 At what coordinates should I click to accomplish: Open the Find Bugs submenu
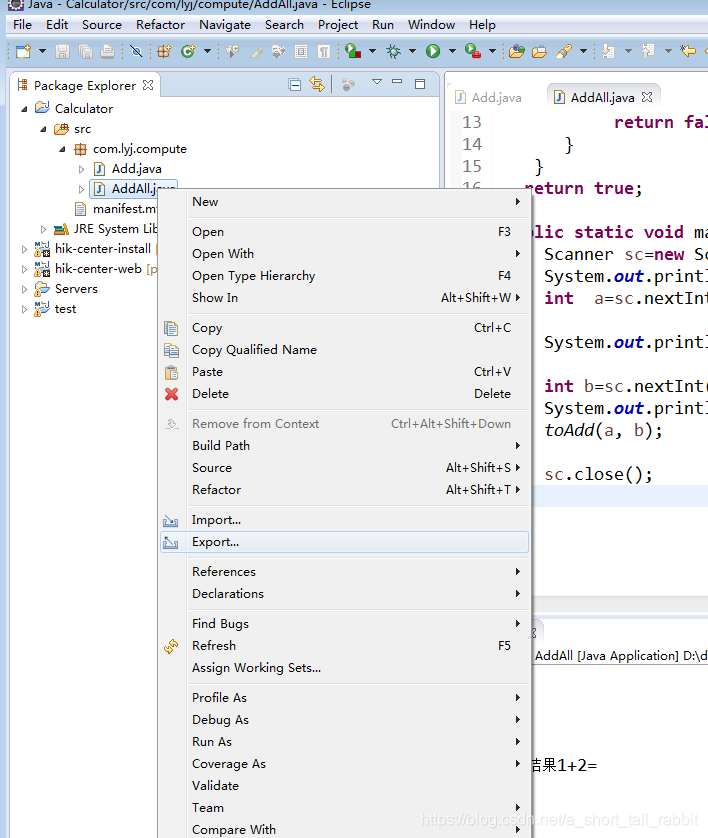coord(345,624)
